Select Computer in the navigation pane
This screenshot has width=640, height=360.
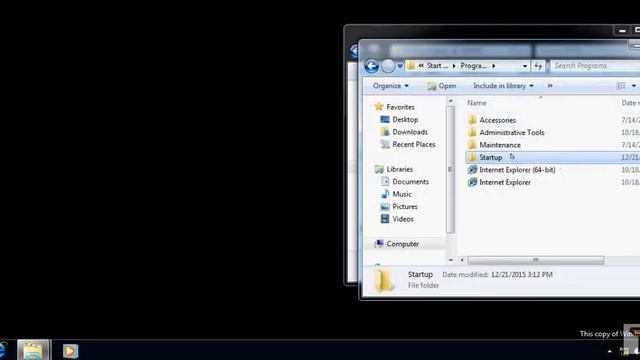tap(402, 244)
